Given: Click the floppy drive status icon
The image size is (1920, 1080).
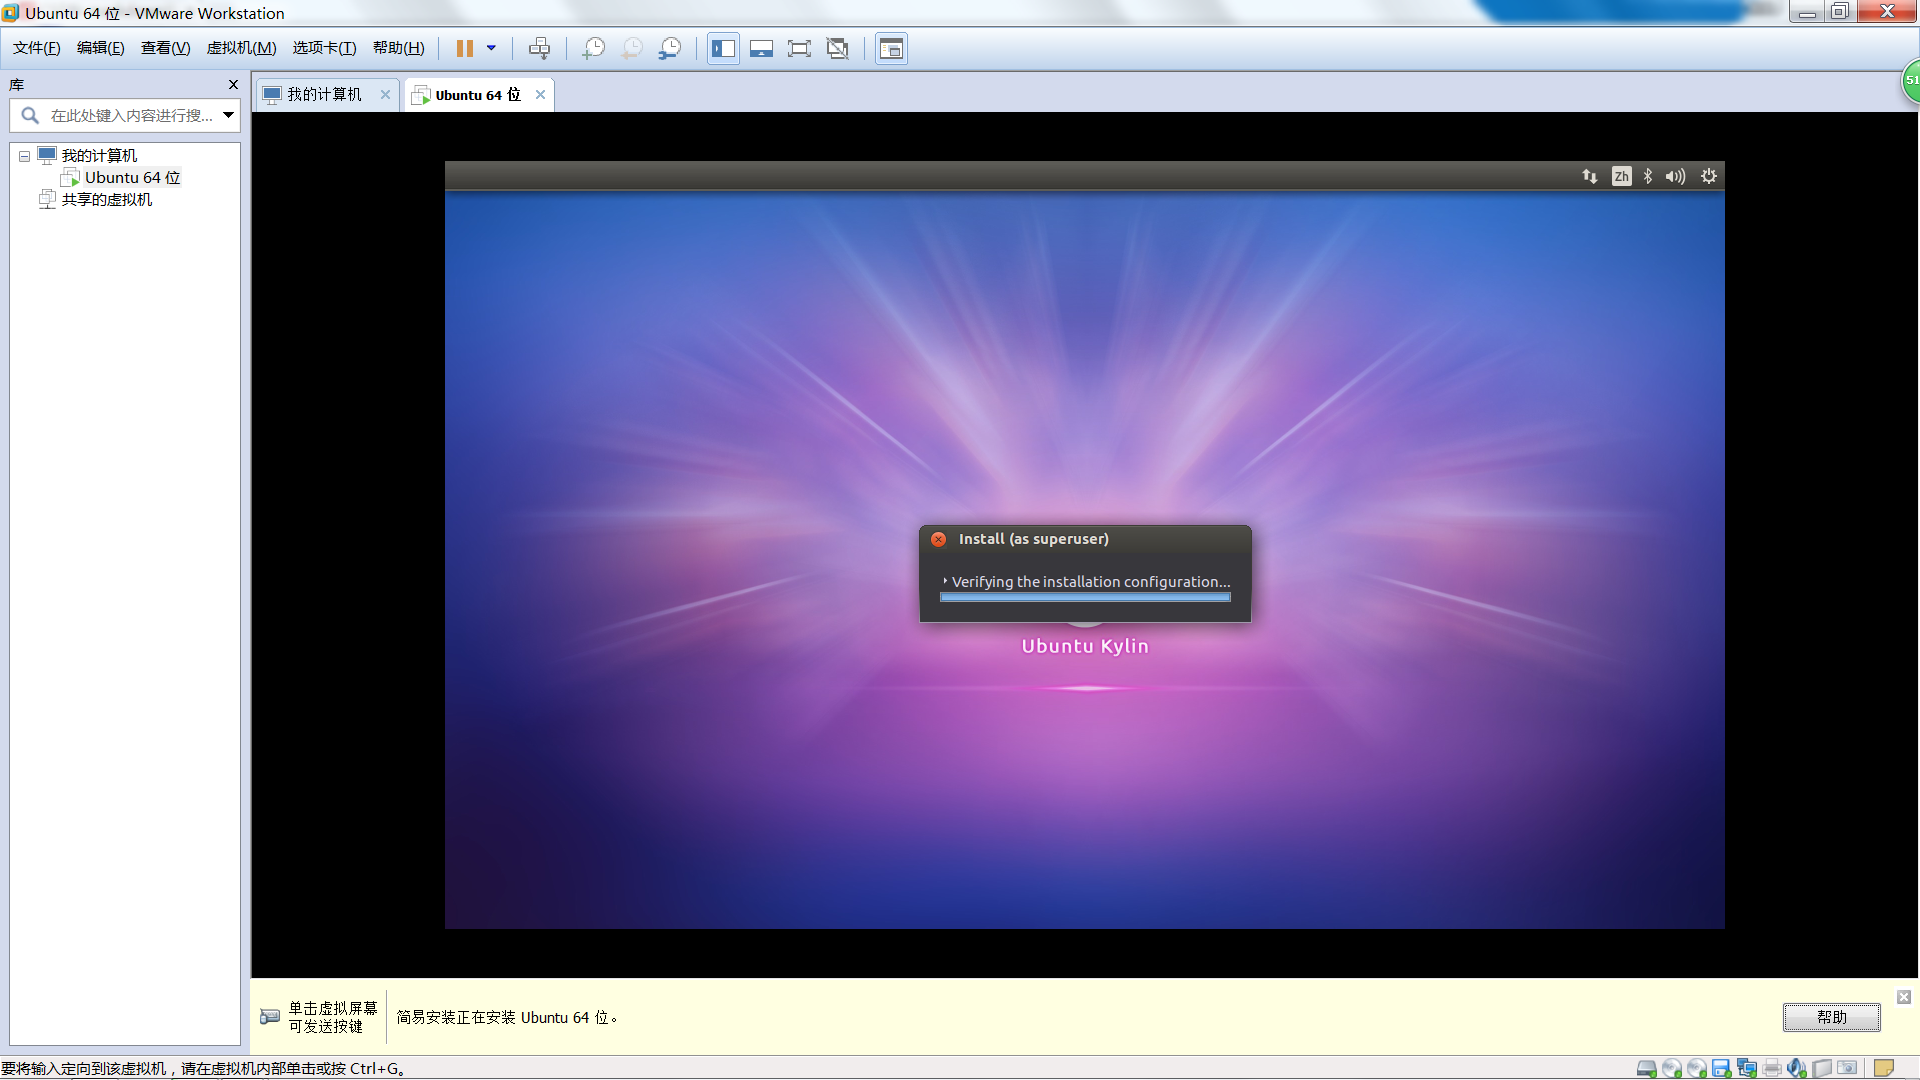Looking at the screenshot, I should (1721, 1068).
